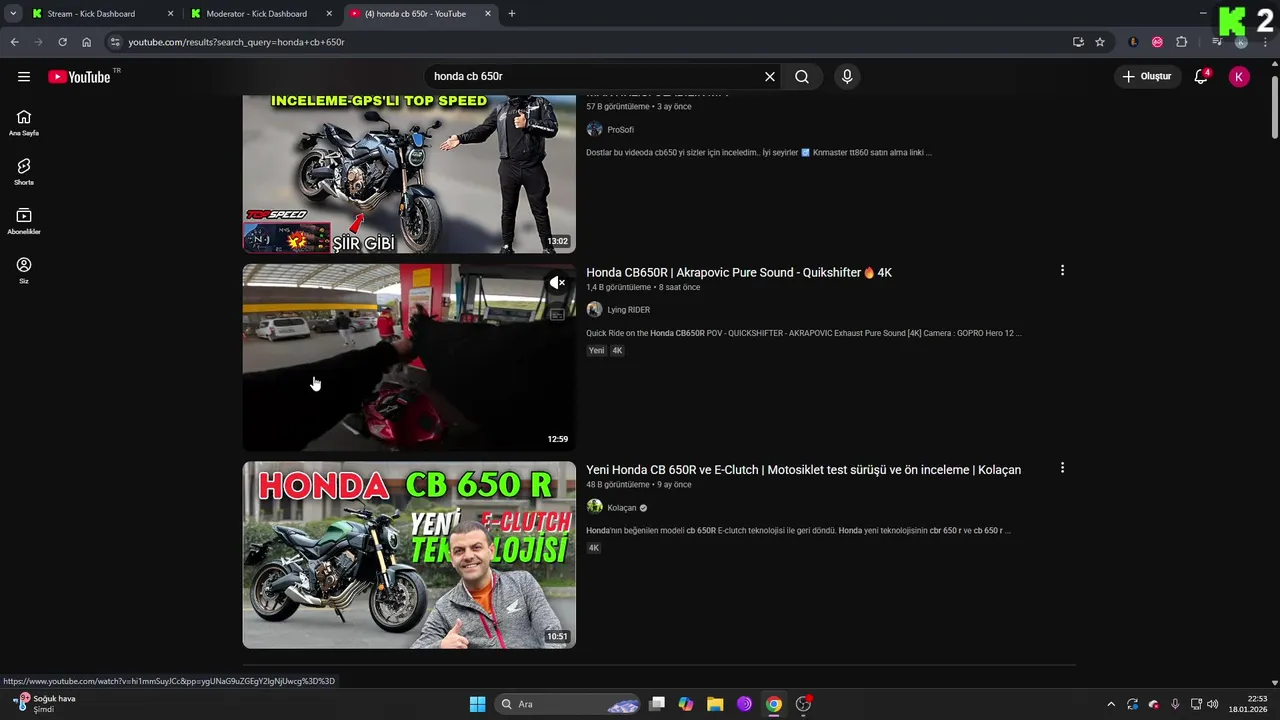Open the Yeni Honda CB 650R E-Clutch title
The image size is (1280, 720).
pyautogui.click(x=803, y=470)
